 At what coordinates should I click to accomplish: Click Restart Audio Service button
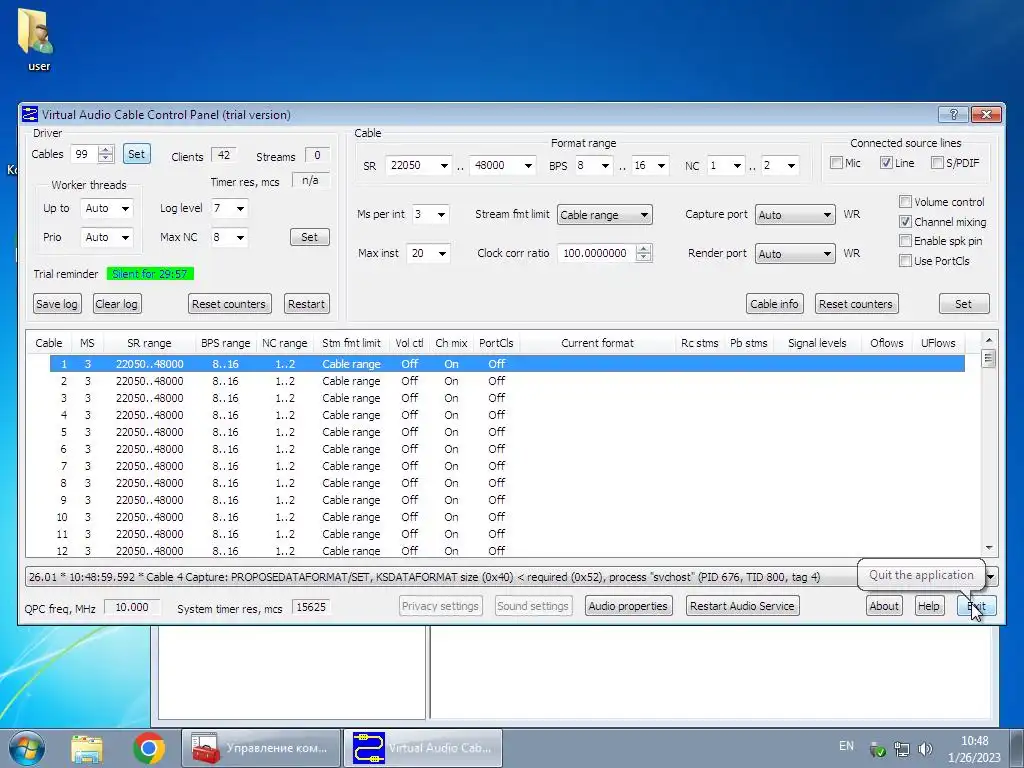coord(742,606)
